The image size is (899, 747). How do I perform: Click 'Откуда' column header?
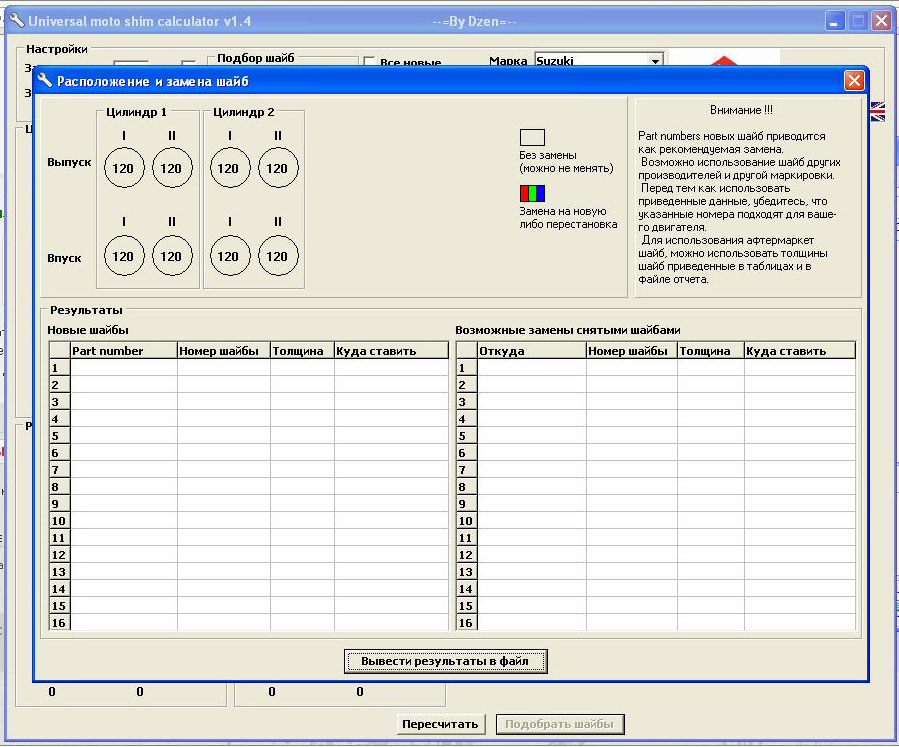click(x=531, y=350)
